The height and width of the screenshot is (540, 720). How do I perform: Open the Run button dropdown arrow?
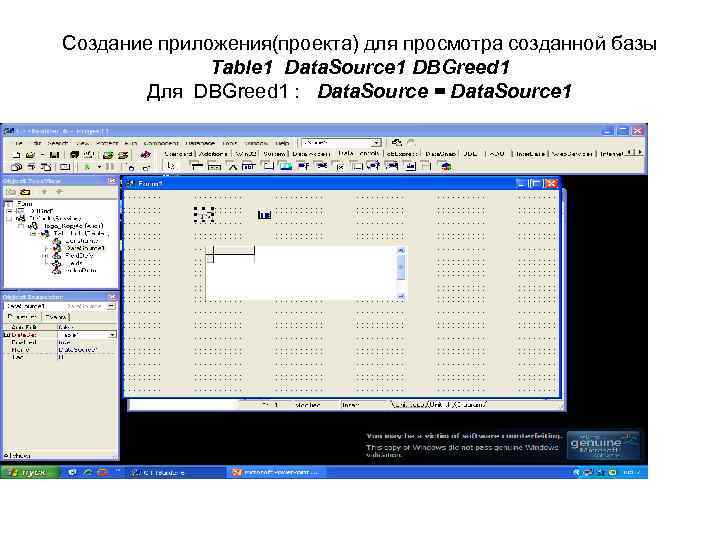(x=99, y=167)
